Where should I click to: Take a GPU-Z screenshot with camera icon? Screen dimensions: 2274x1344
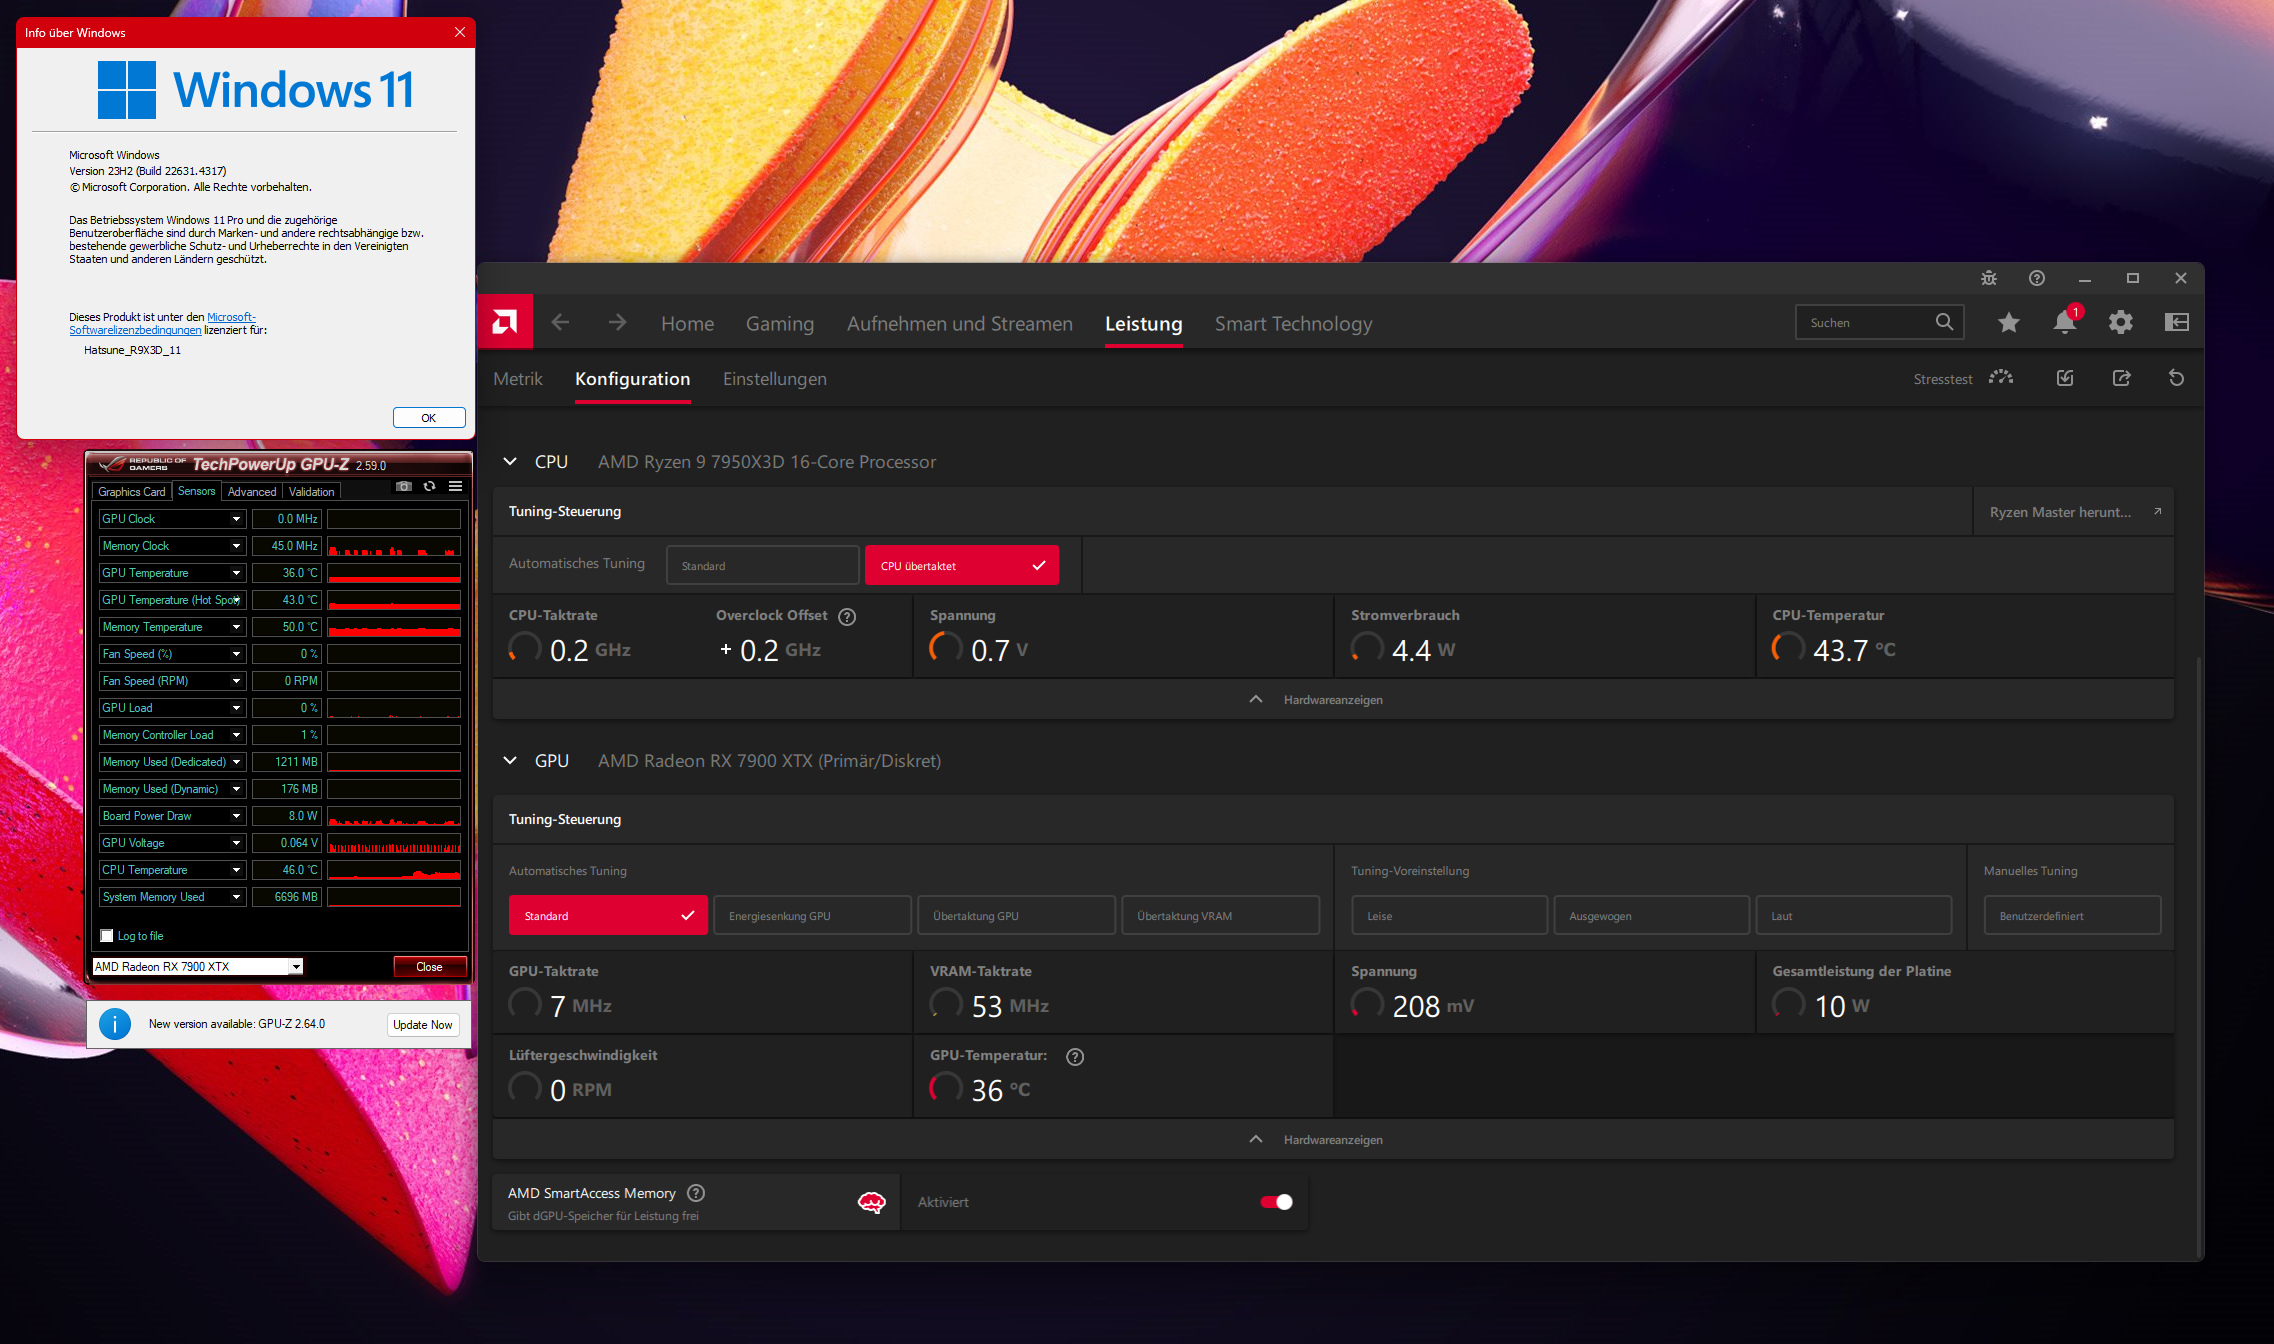(404, 487)
